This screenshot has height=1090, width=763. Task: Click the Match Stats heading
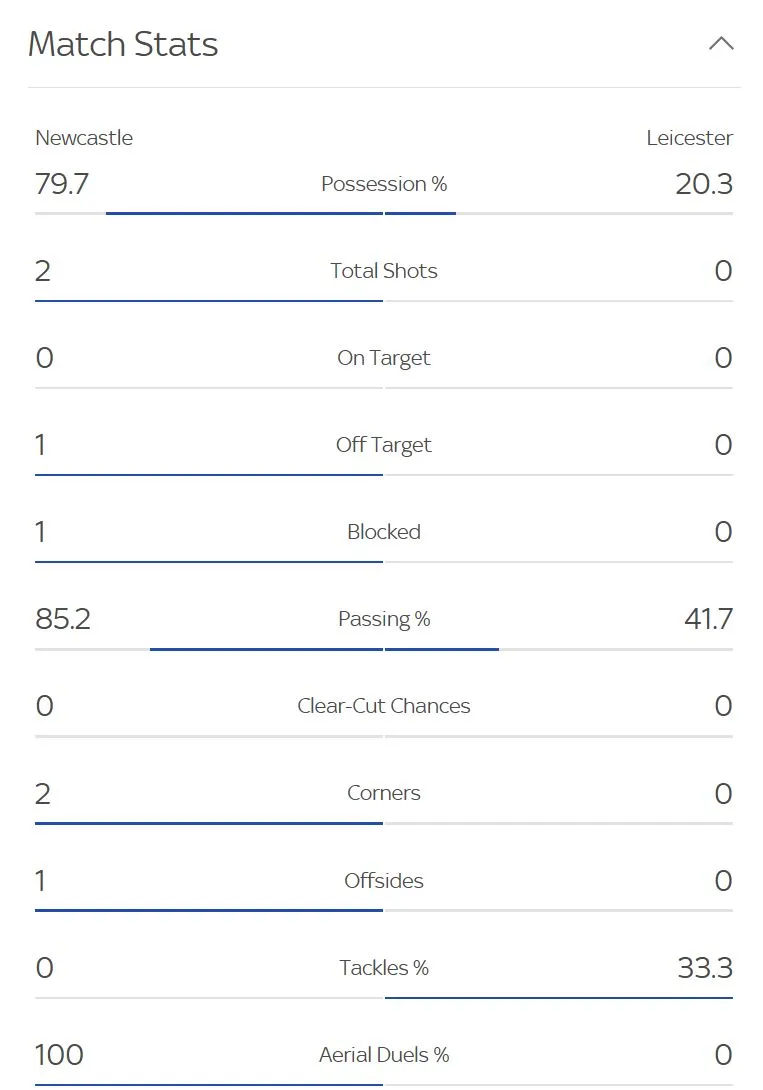coord(123,44)
